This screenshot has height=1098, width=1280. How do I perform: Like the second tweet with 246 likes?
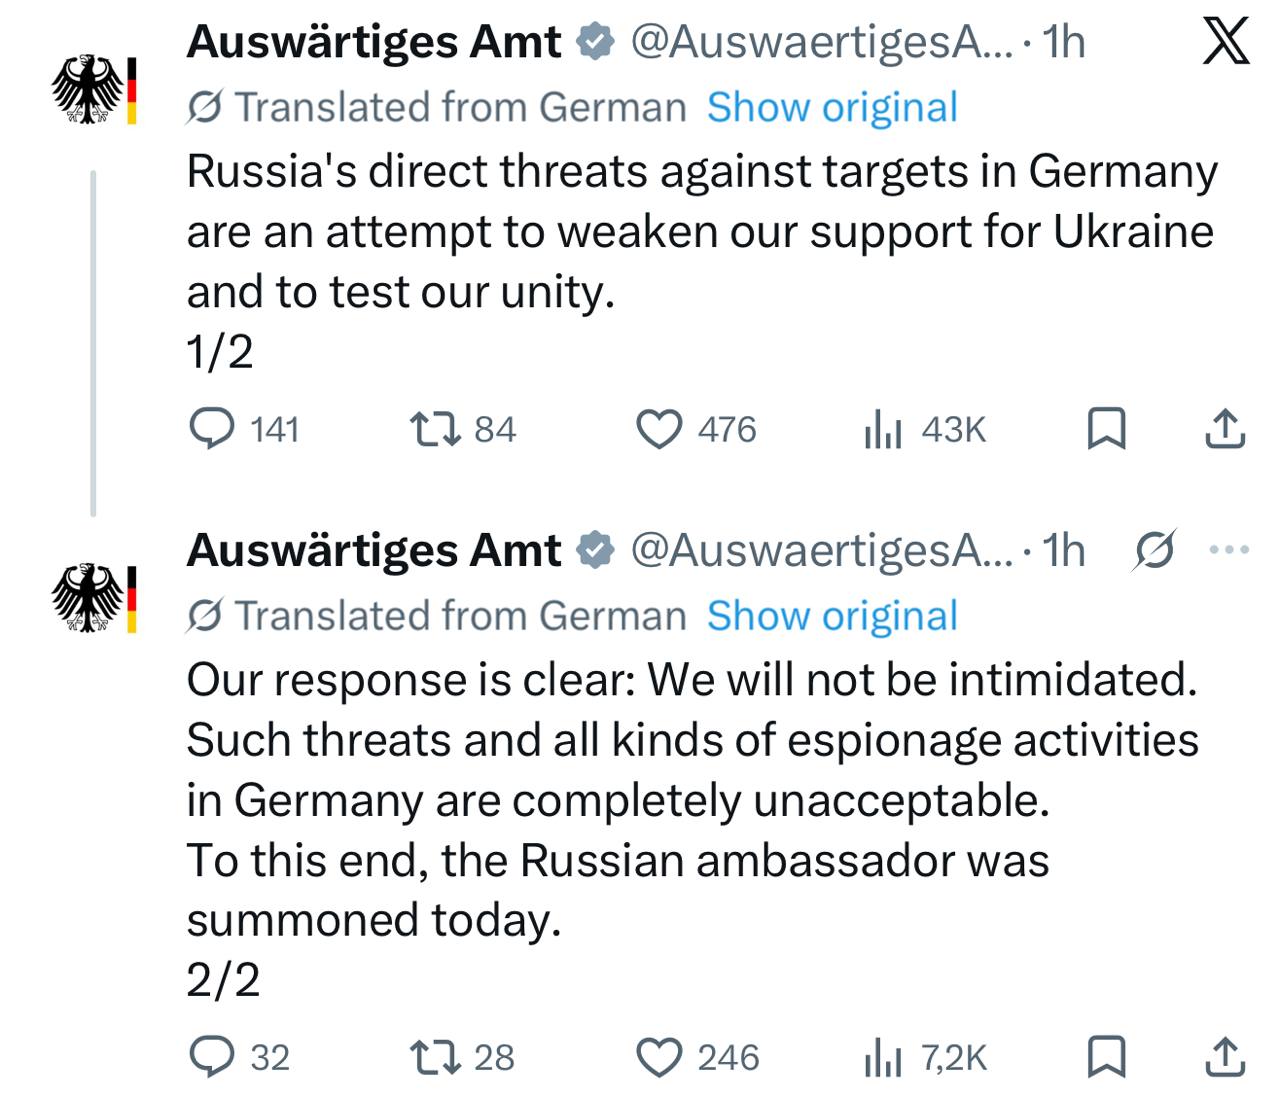coord(659,1057)
